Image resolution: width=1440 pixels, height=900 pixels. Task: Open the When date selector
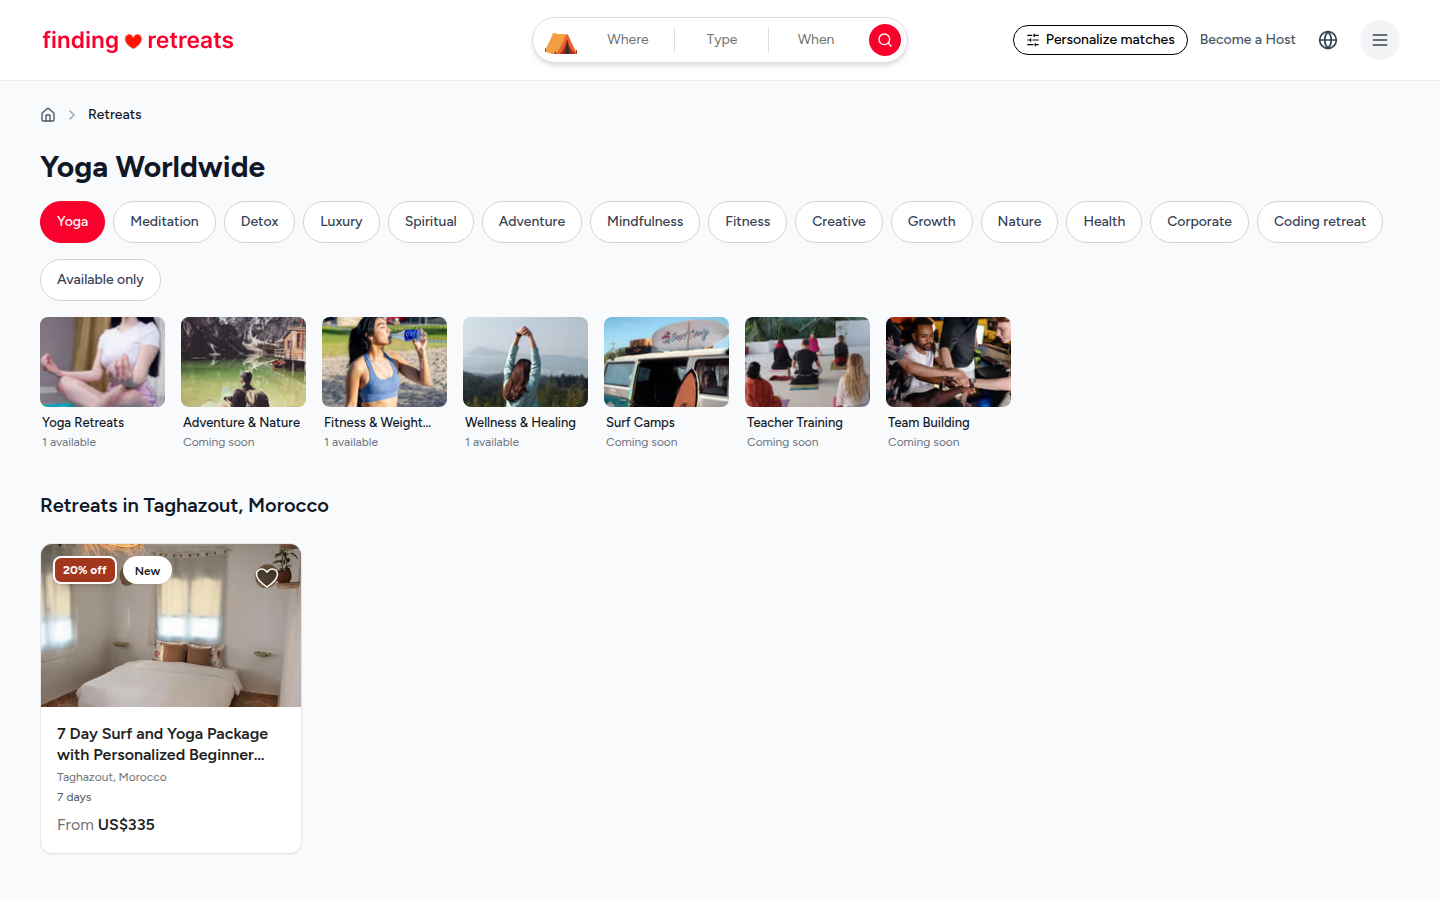click(x=816, y=40)
